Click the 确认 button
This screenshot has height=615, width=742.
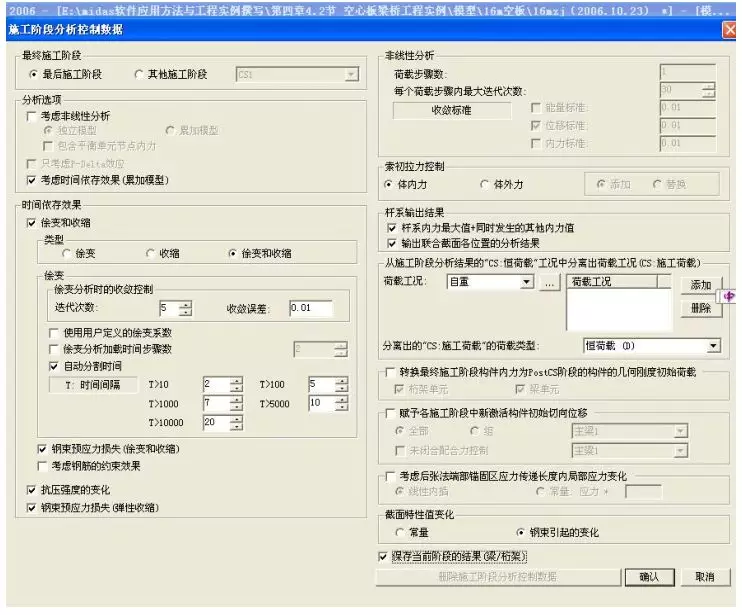point(649,577)
